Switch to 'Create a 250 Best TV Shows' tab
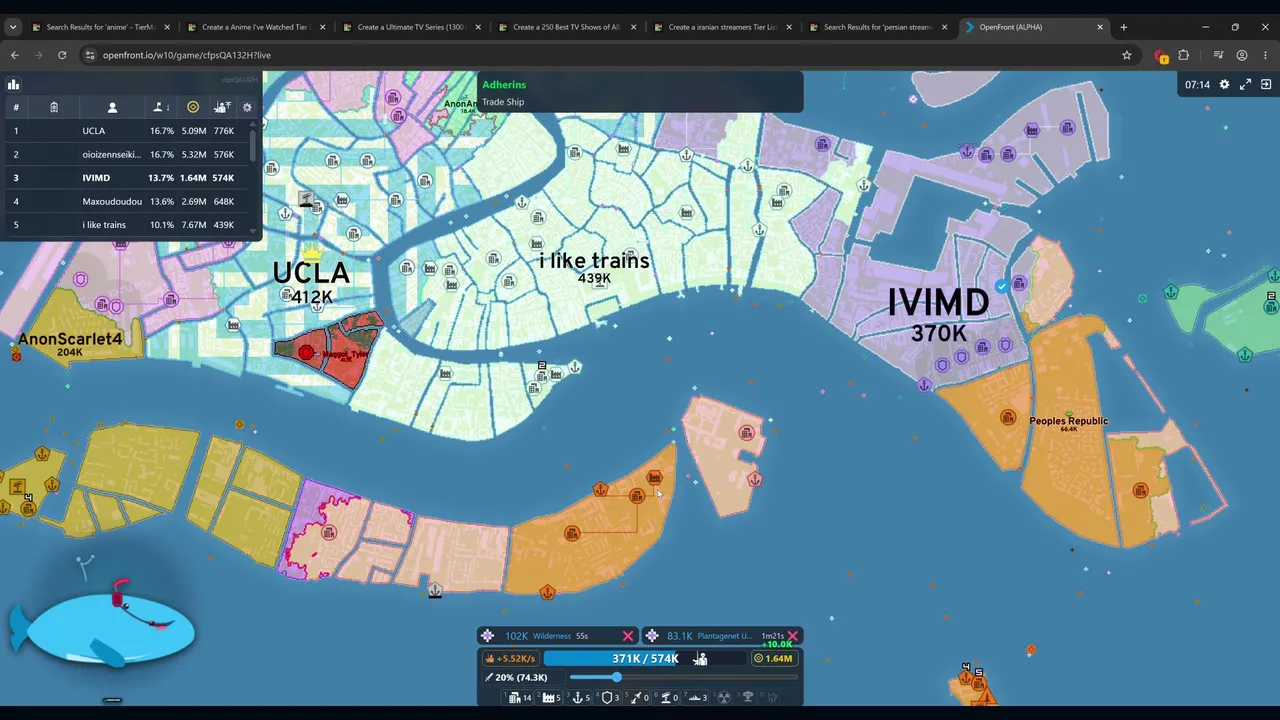Image resolution: width=1280 pixels, height=720 pixels. click(x=566, y=27)
